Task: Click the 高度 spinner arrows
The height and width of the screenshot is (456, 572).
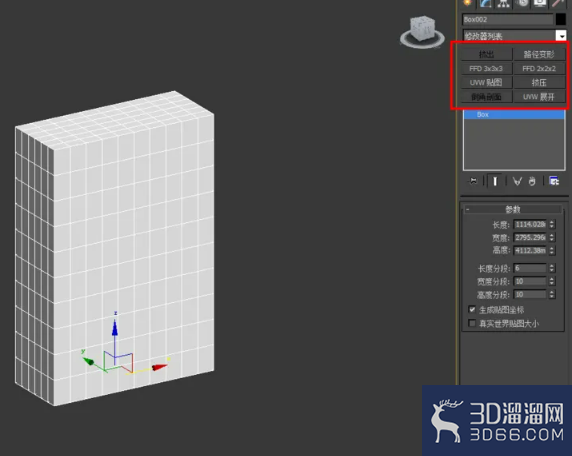Action: pos(552,250)
